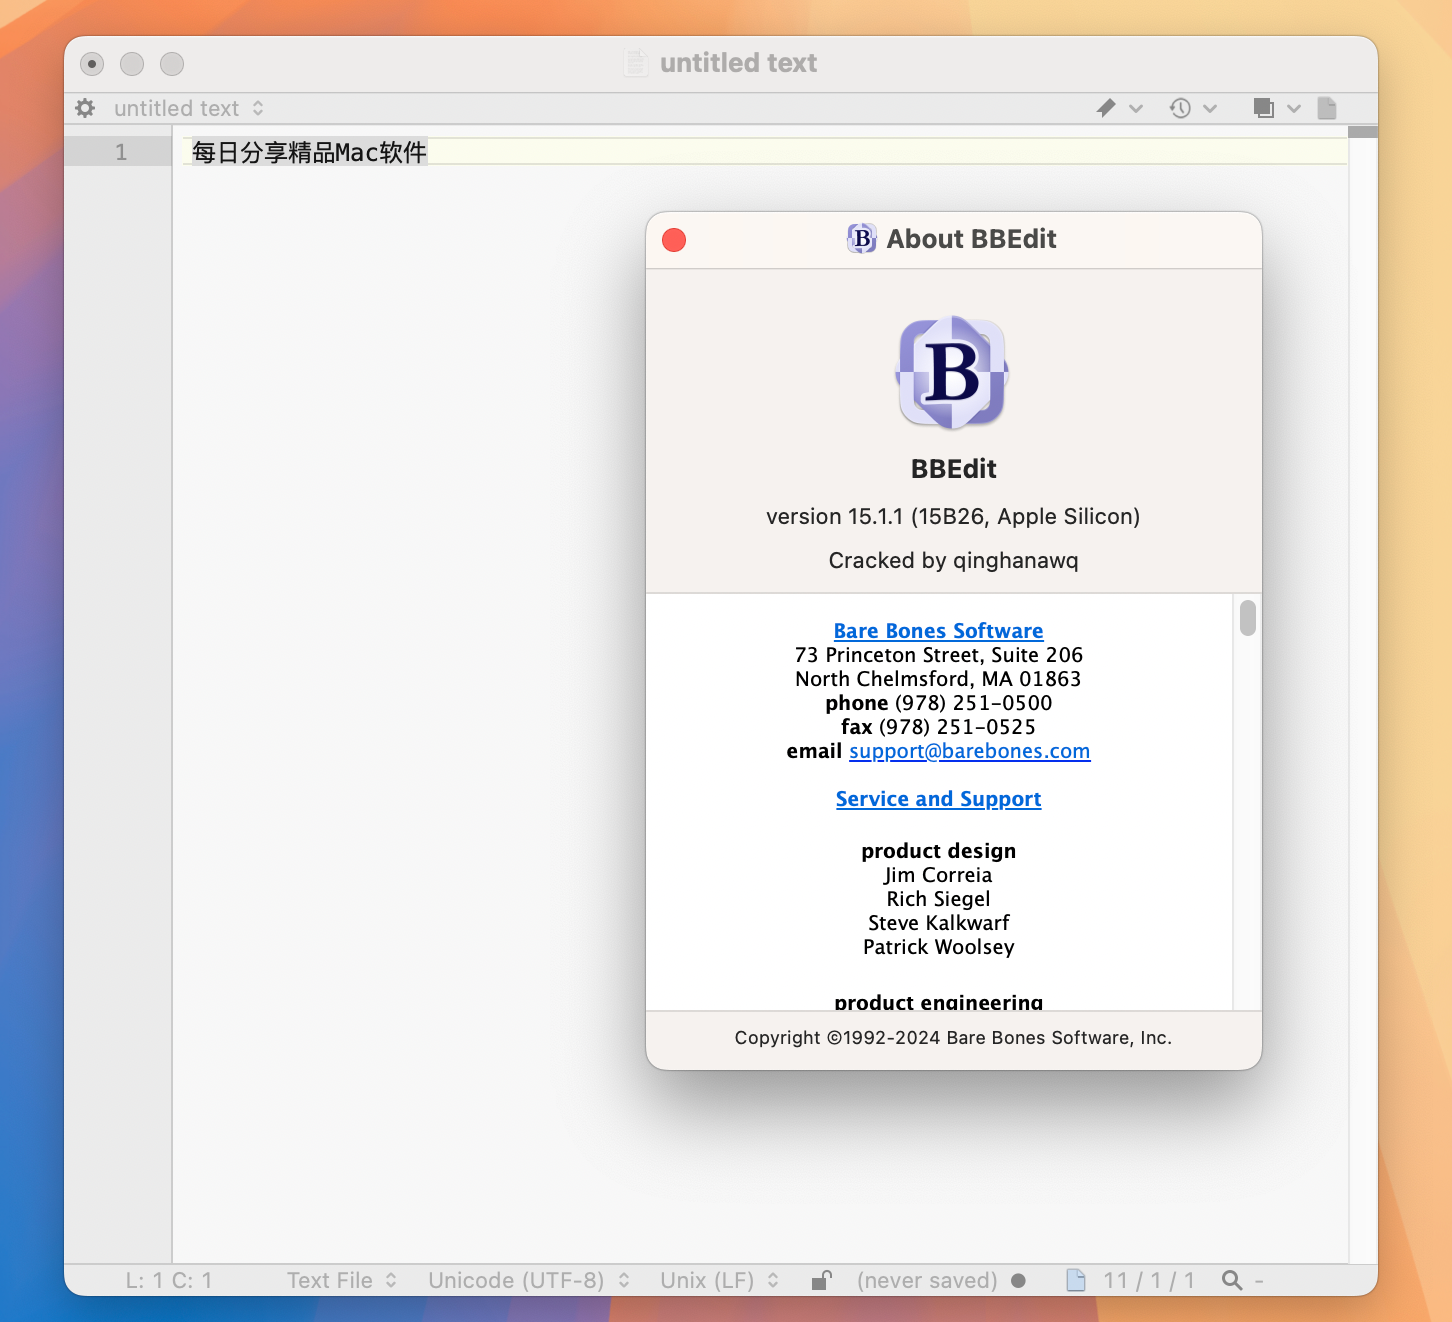The height and width of the screenshot is (1322, 1452).
Task: Toggle the lock icon in status bar
Action: pyautogui.click(x=821, y=1280)
